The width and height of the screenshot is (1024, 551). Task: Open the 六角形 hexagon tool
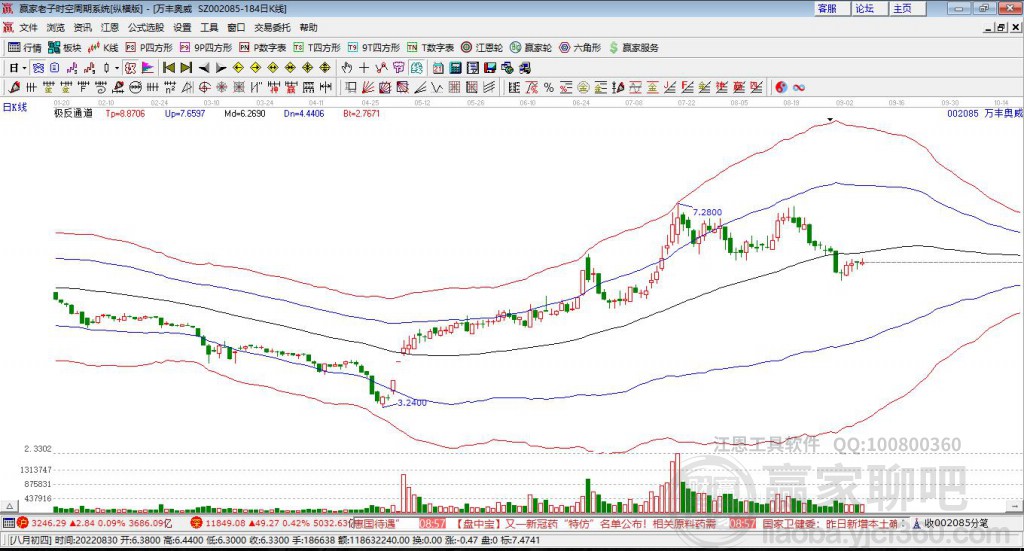[580, 48]
